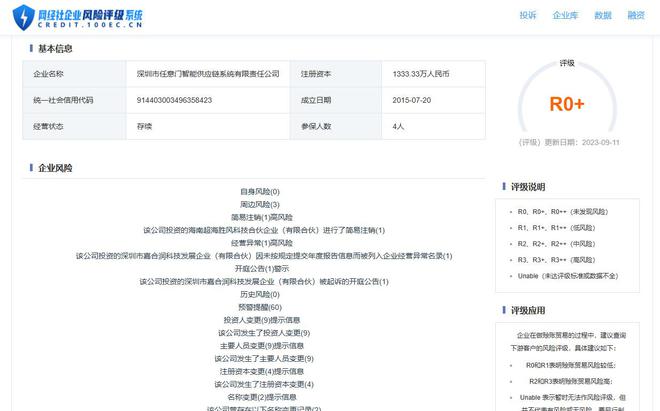Click the R3、R3+、R3++ (高风险) entry
The height and width of the screenshot is (411, 660).
click(556, 260)
